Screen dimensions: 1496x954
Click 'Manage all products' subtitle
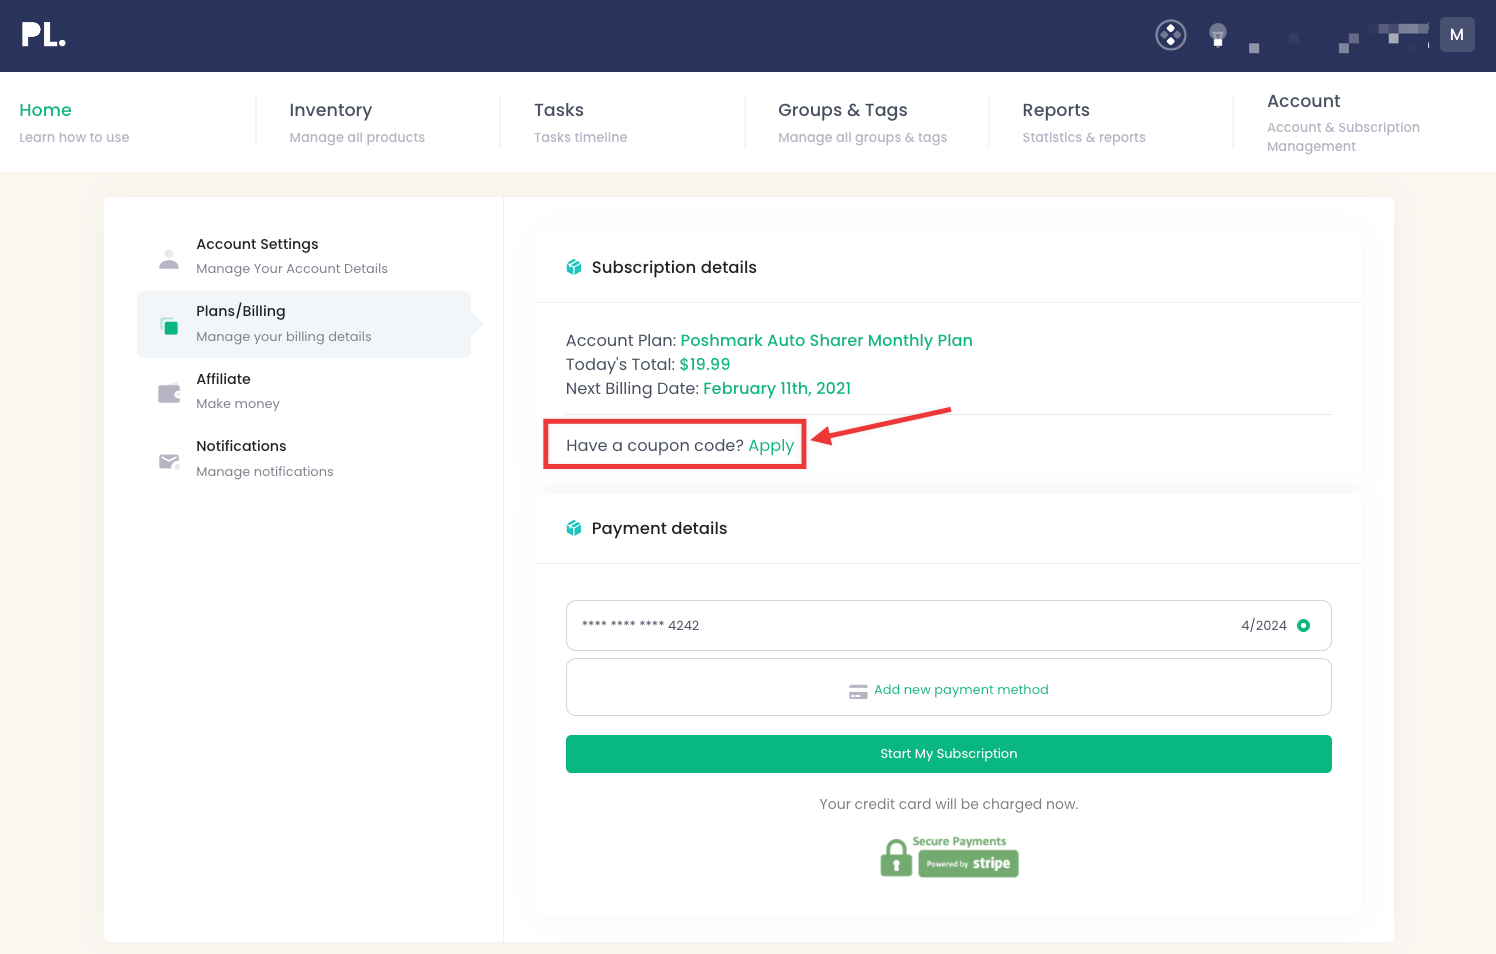coord(357,137)
